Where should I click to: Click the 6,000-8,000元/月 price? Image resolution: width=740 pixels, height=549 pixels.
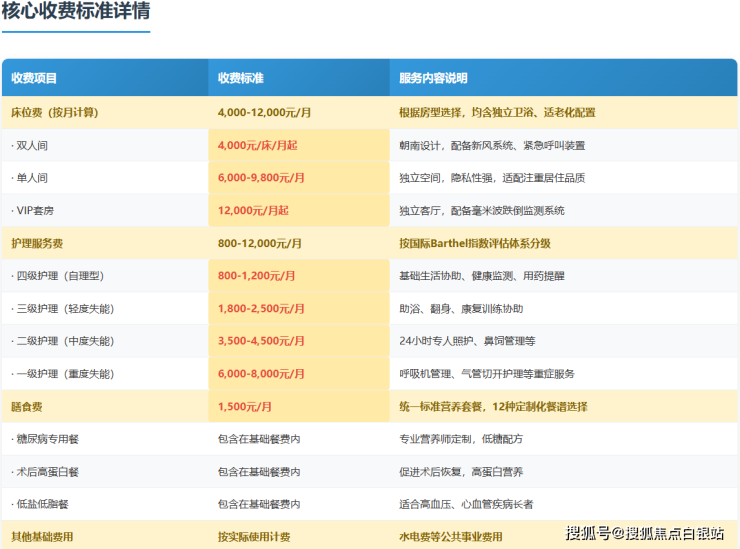point(261,373)
